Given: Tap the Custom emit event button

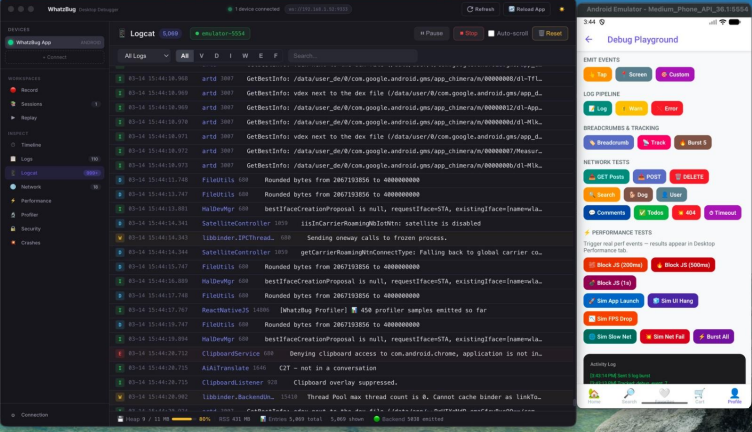Looking at the screenshot, I should 675,74.
